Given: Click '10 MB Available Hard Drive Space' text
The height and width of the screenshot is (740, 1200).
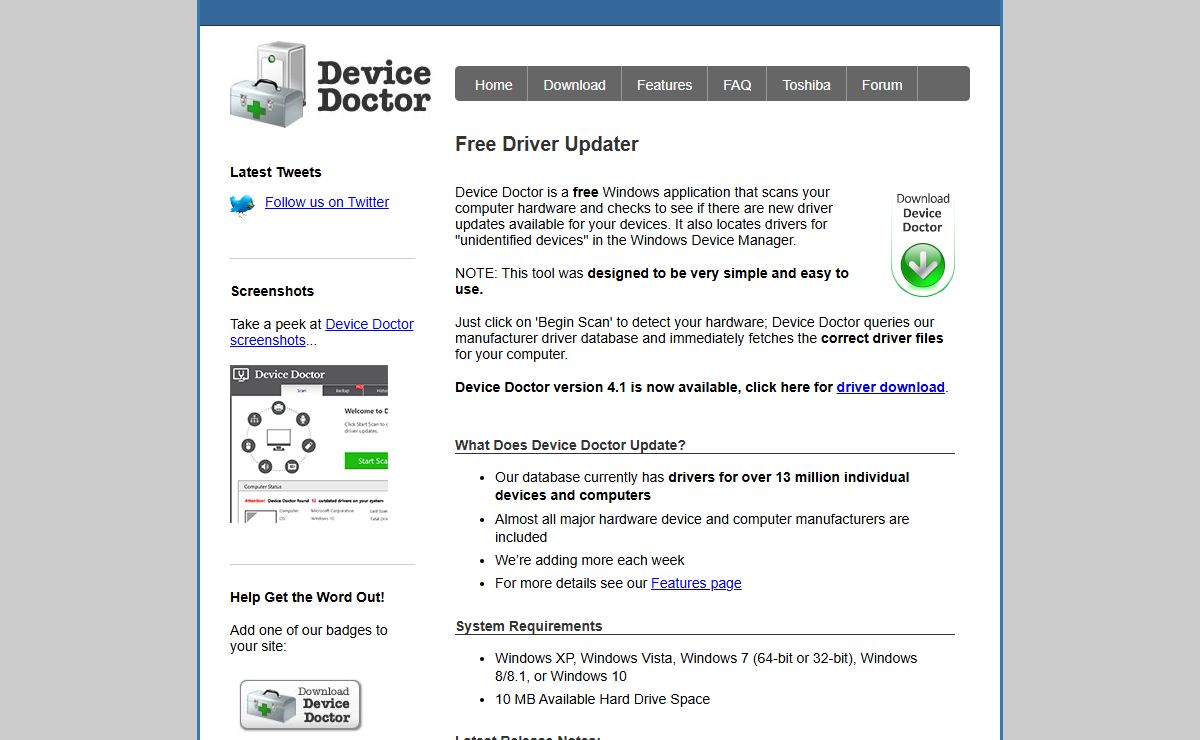Looking at the screenshot, I should (602, 699).
